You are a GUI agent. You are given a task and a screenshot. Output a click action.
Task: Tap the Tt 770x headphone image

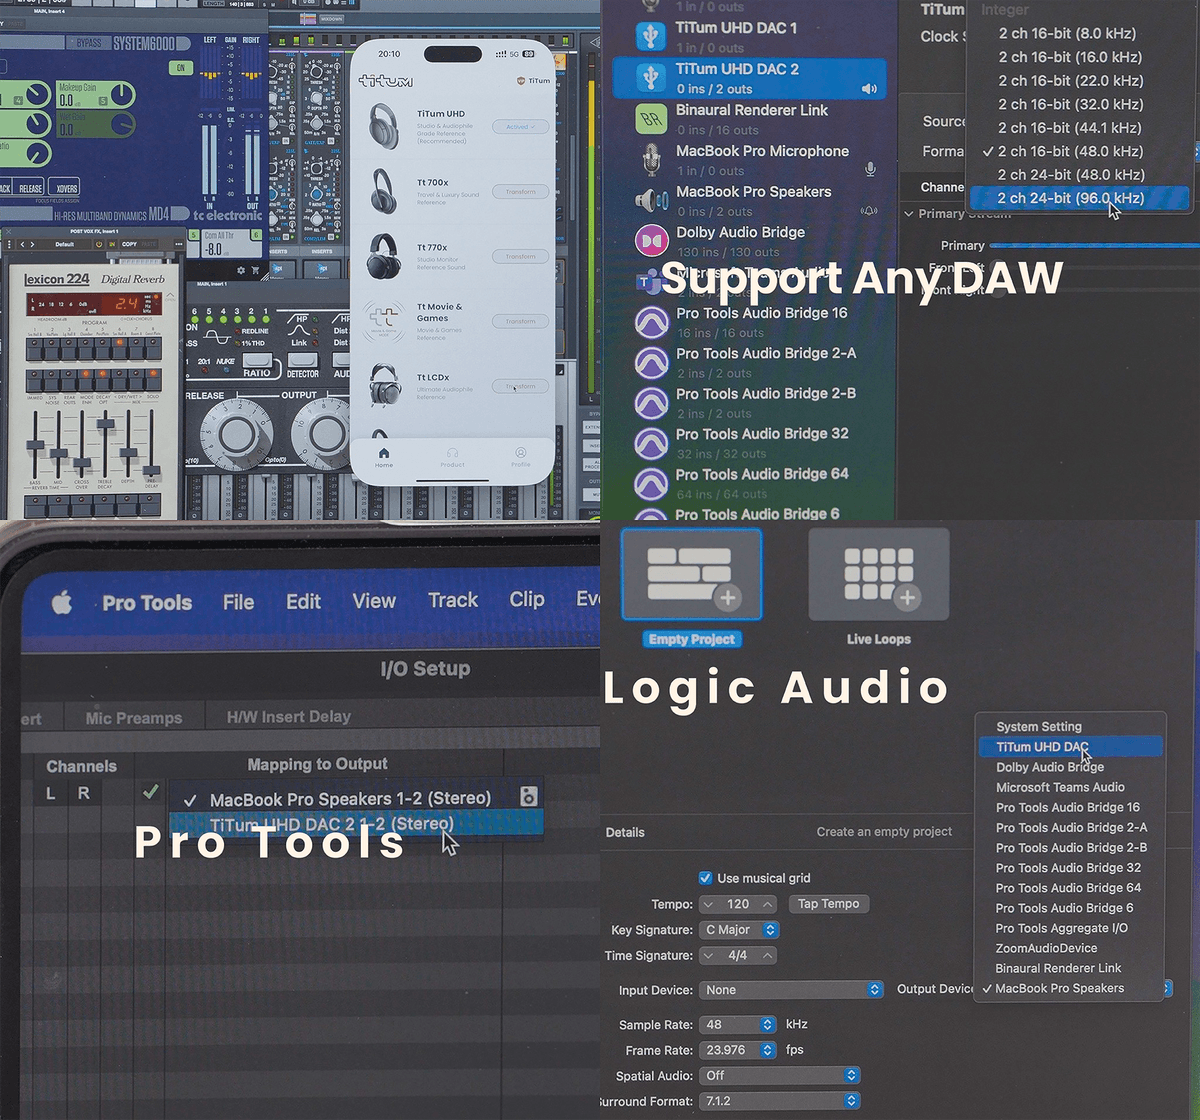[x=385, y=256]
